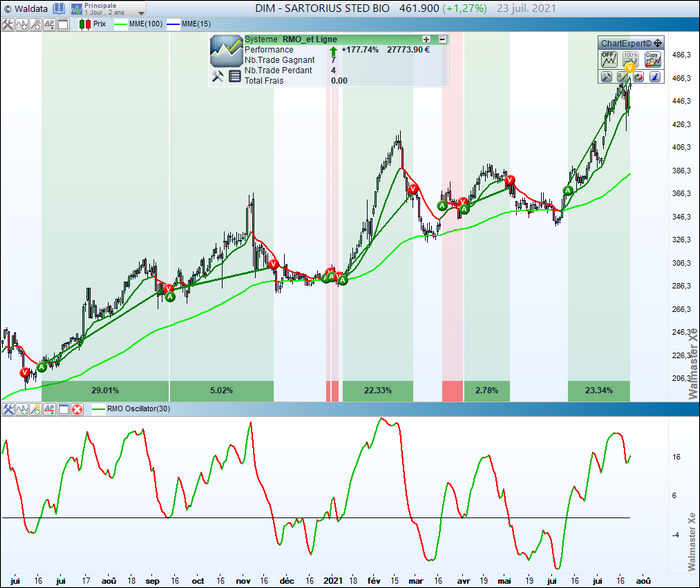Click the Systeme RMO_et Ligne title
700x588 pixels.
click(291, 39)
